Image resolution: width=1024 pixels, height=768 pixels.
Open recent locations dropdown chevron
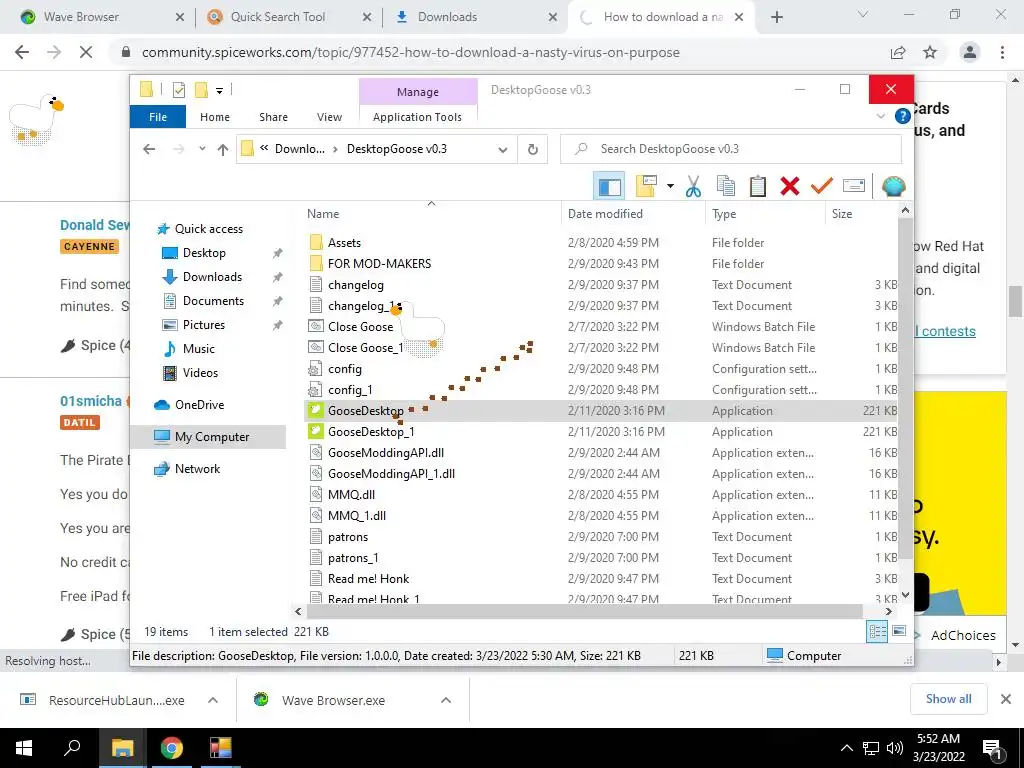click(x=202, y=150)
